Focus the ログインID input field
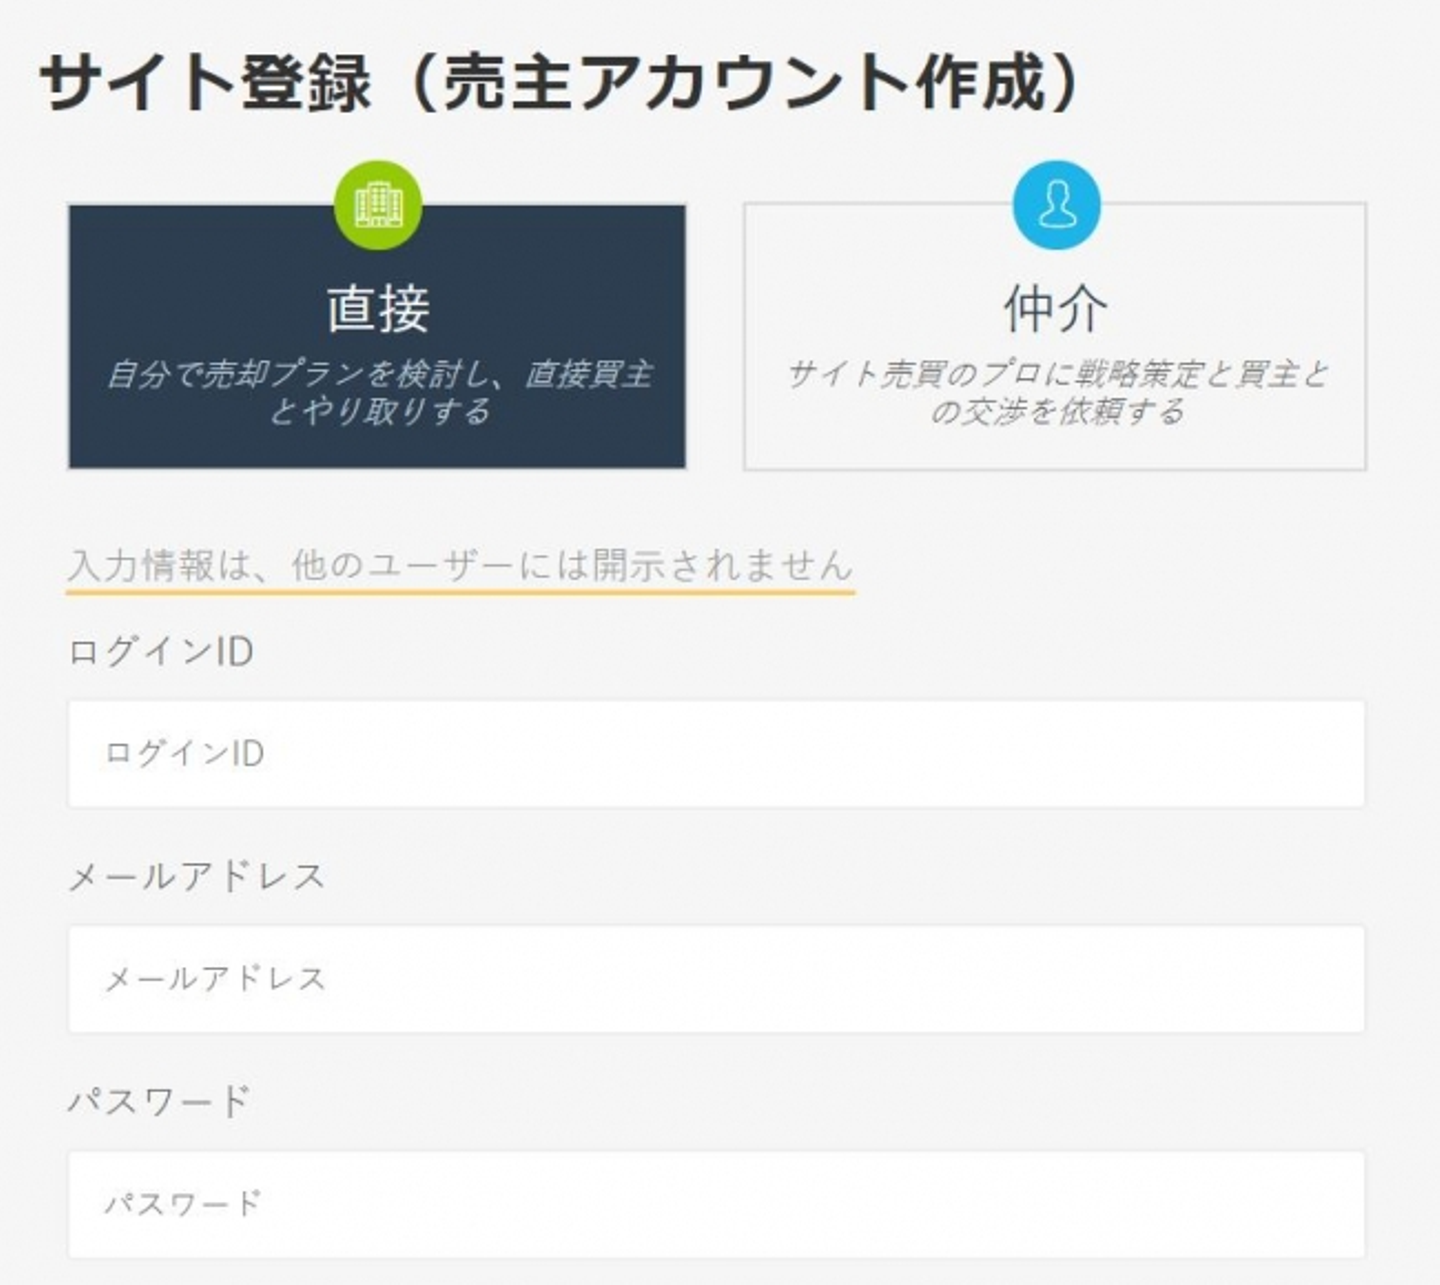 pos(716,754)
